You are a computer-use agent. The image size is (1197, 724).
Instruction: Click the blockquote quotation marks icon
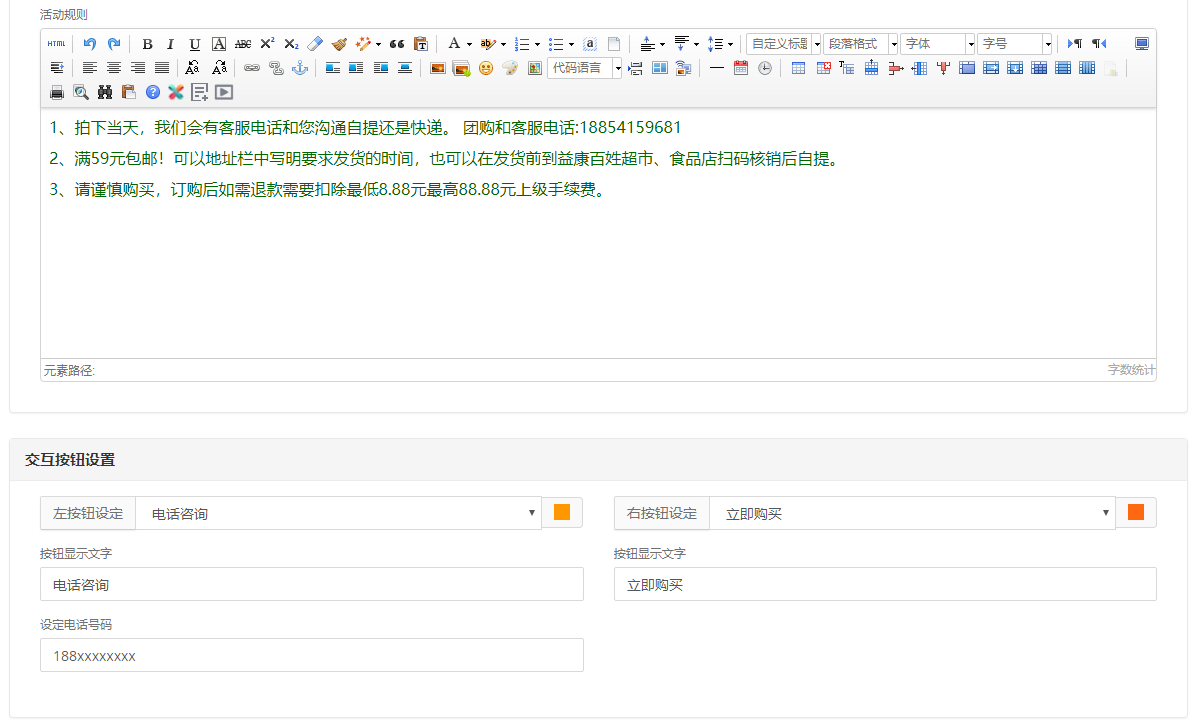pos(396,44)
